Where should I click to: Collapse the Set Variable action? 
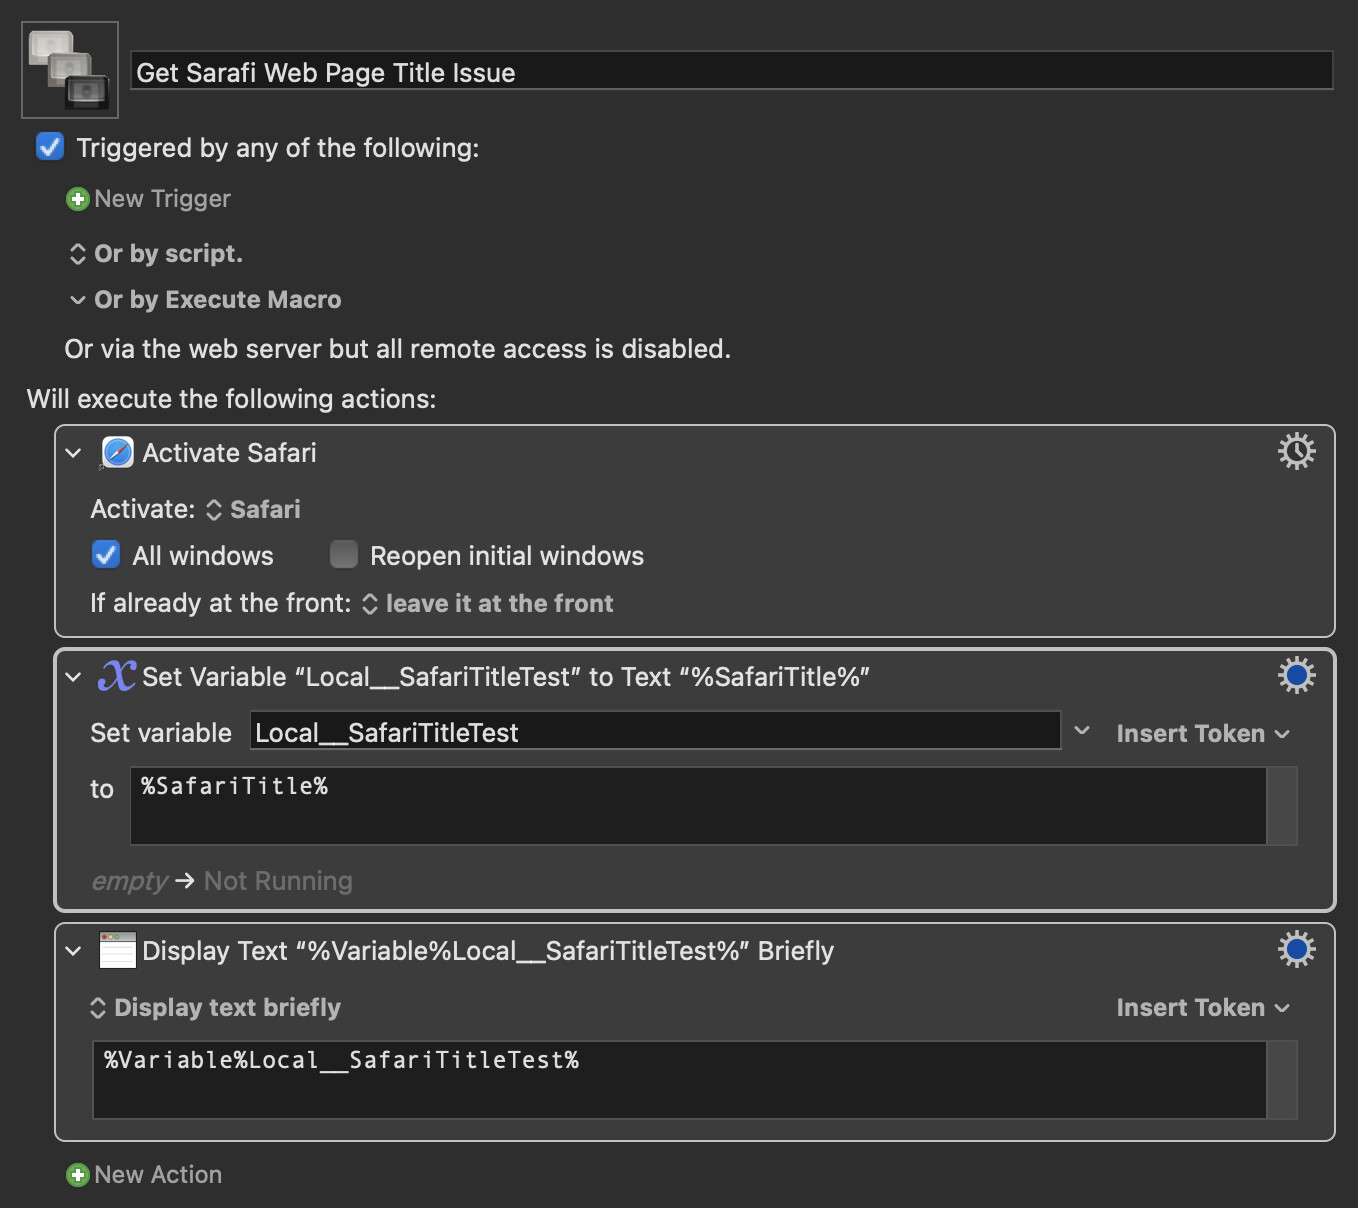tap(73, 677)
